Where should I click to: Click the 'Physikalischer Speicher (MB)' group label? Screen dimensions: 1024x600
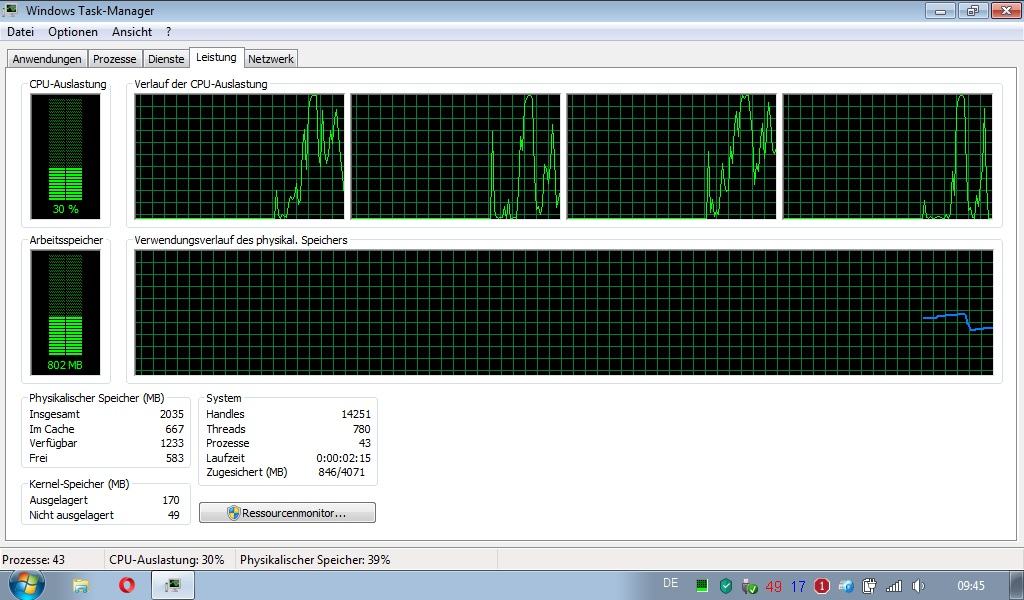pos(97,398)
